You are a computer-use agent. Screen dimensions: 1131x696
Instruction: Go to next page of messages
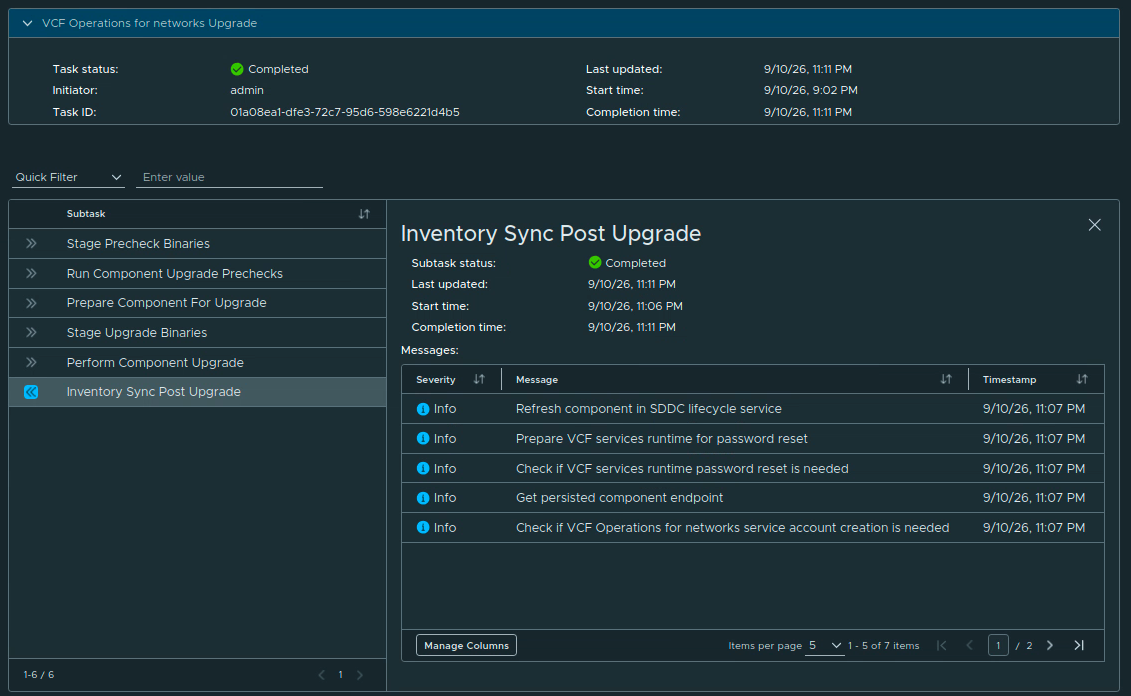1050,646
